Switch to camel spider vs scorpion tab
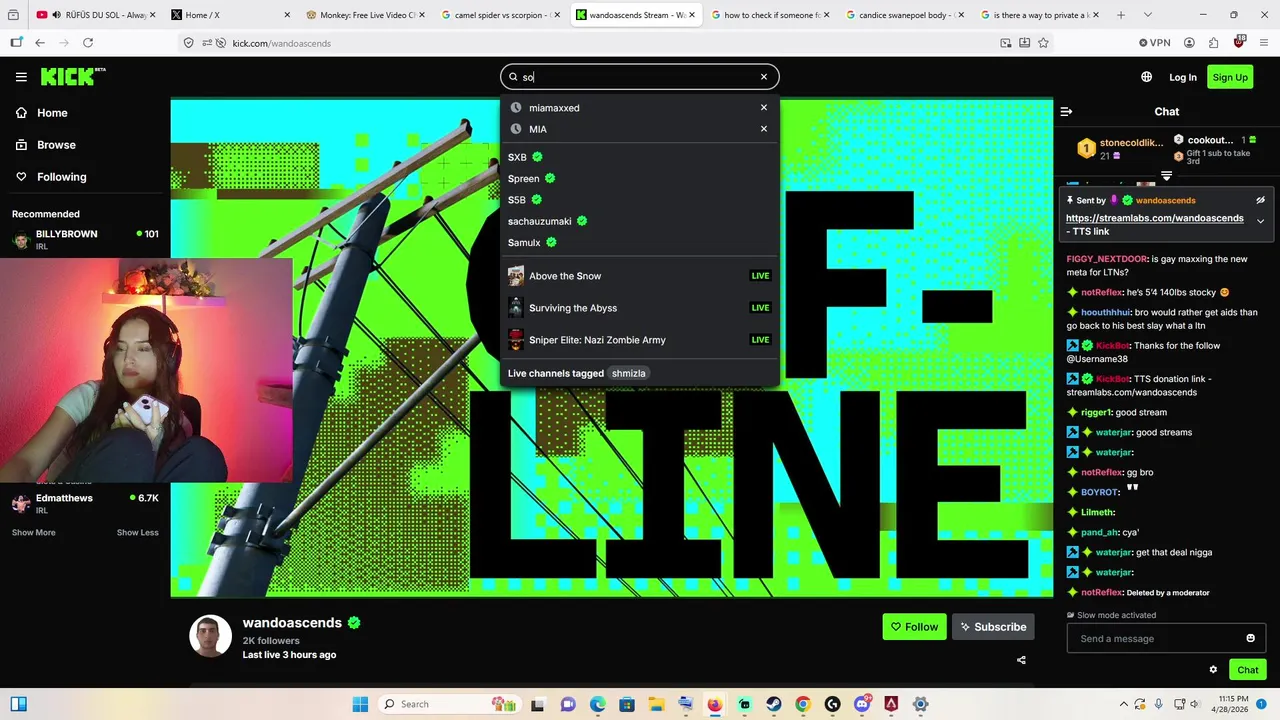This screenshot has width=1280, height=720. (500, 15)
